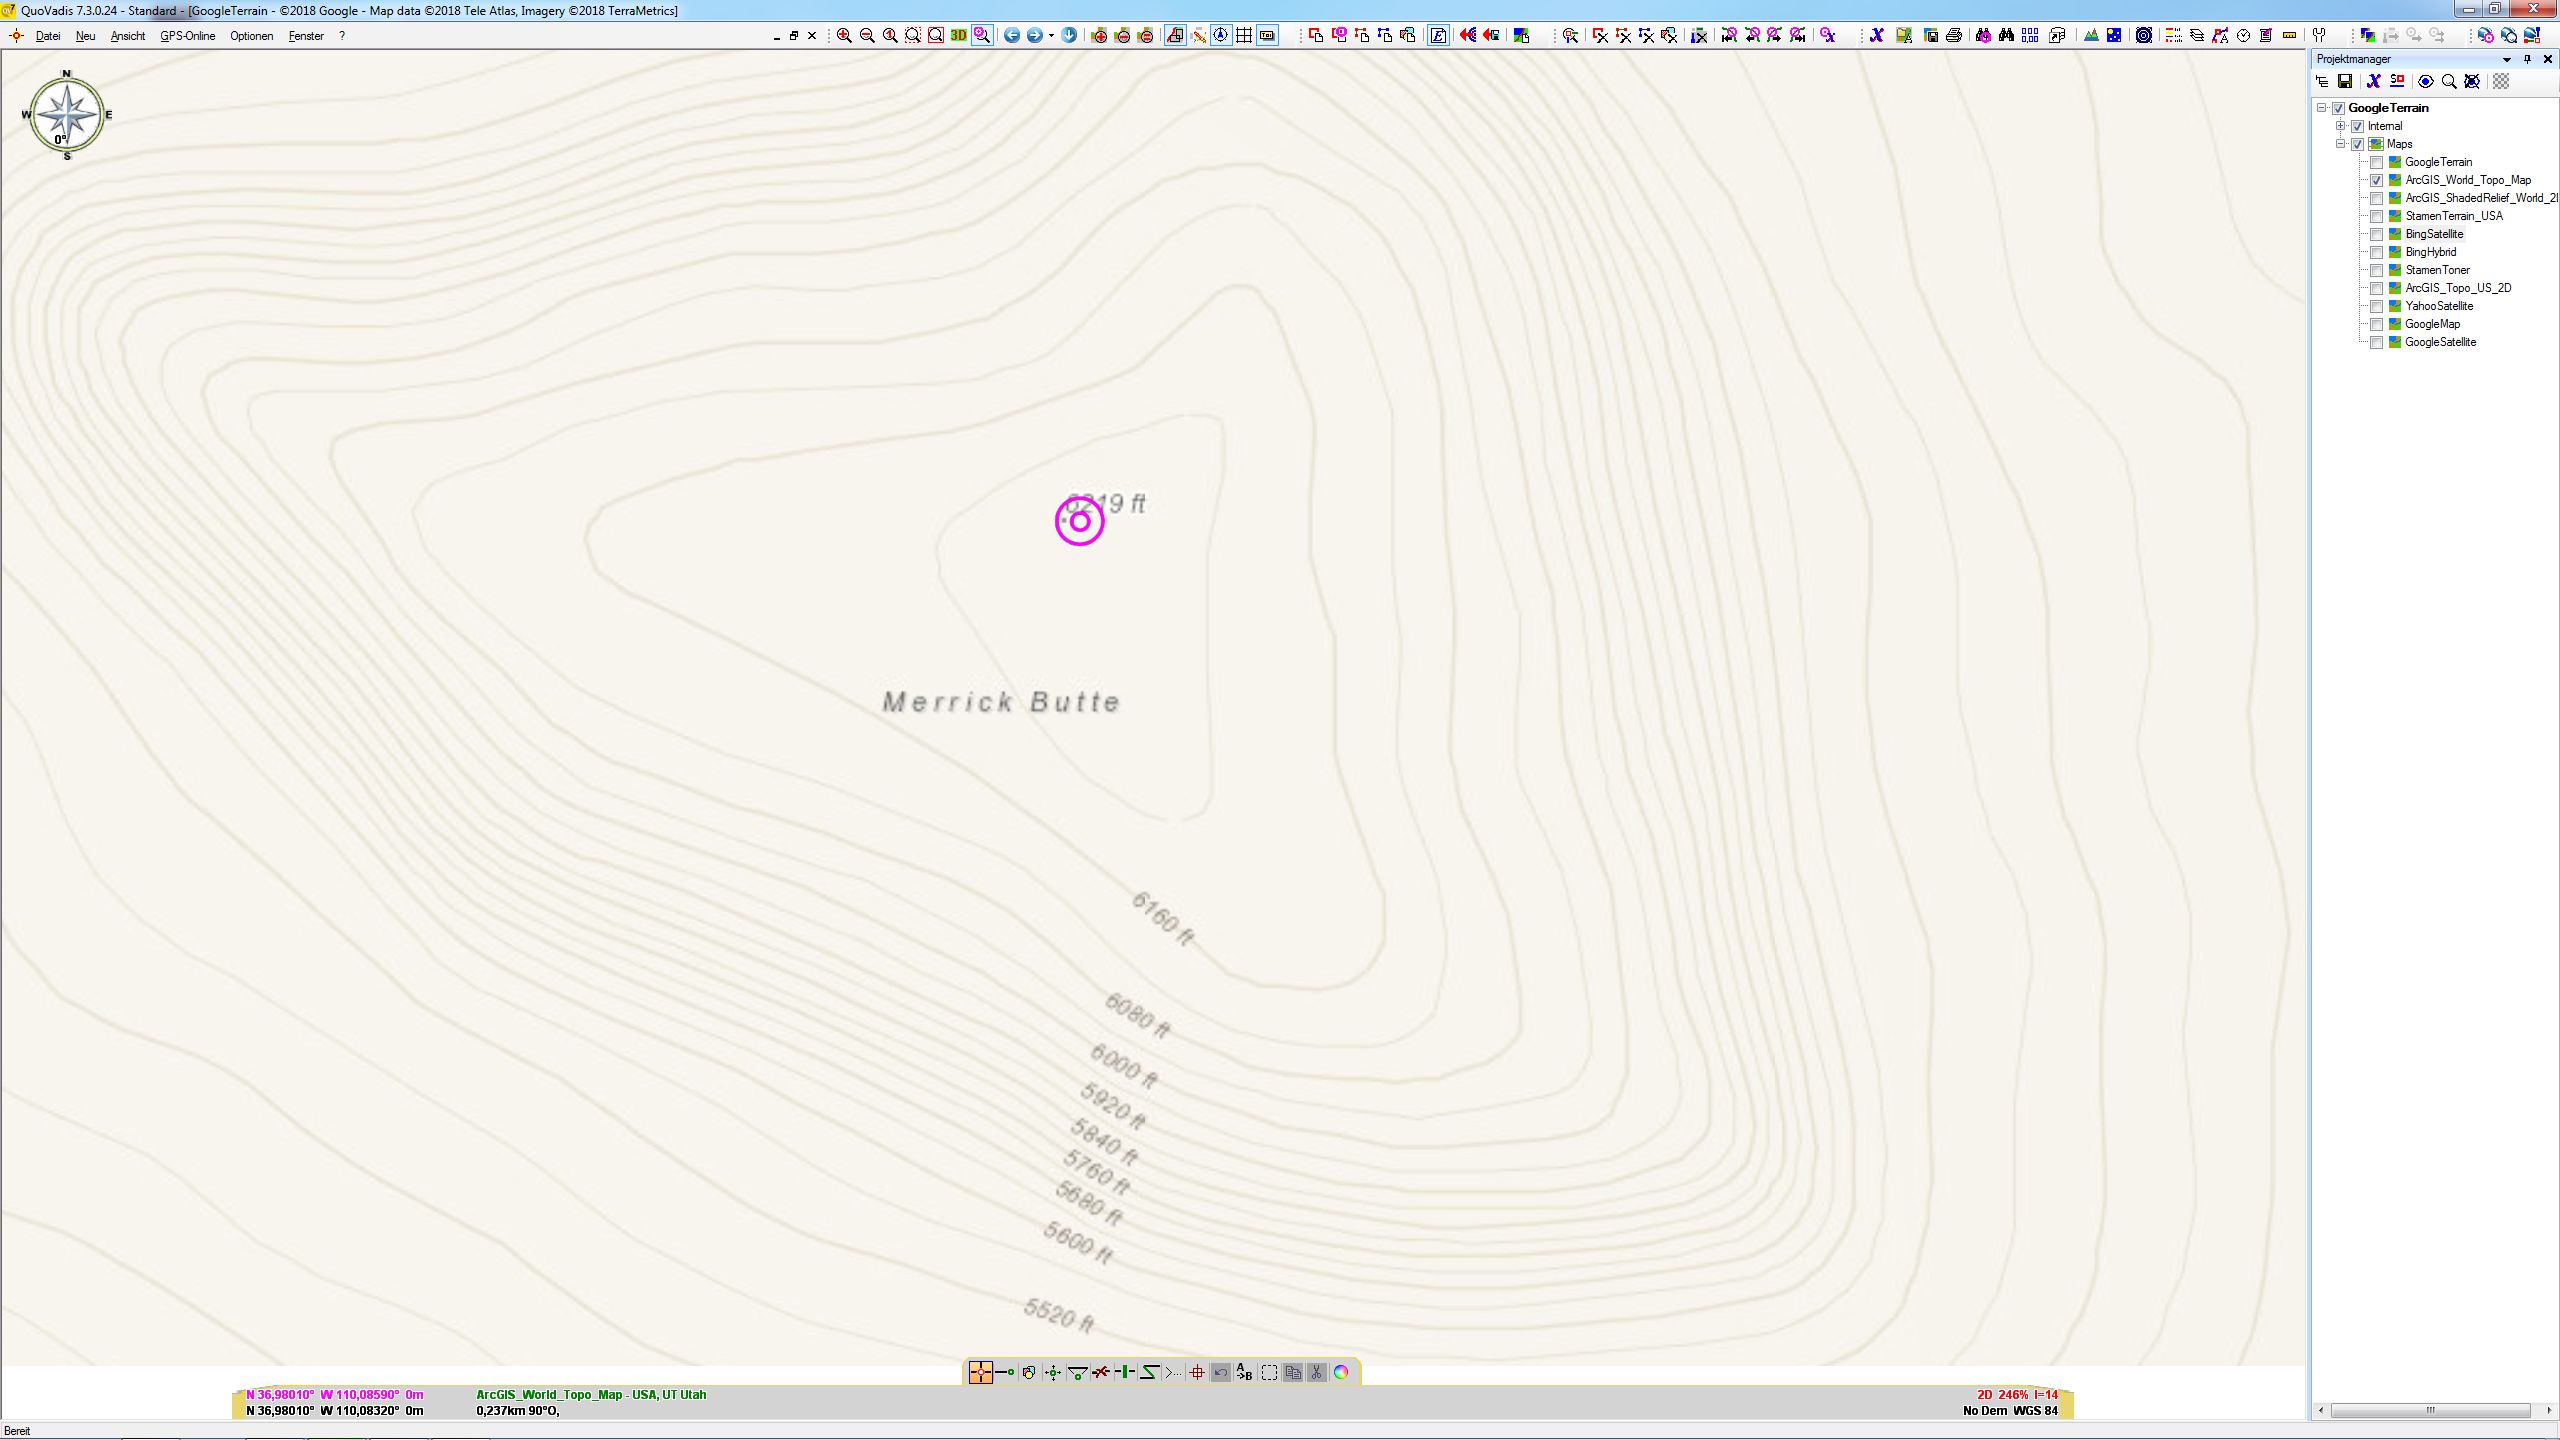2560x1440 pixels.
Task: Enable the StamenToner checkbox
Action: tap(2377, 270)
